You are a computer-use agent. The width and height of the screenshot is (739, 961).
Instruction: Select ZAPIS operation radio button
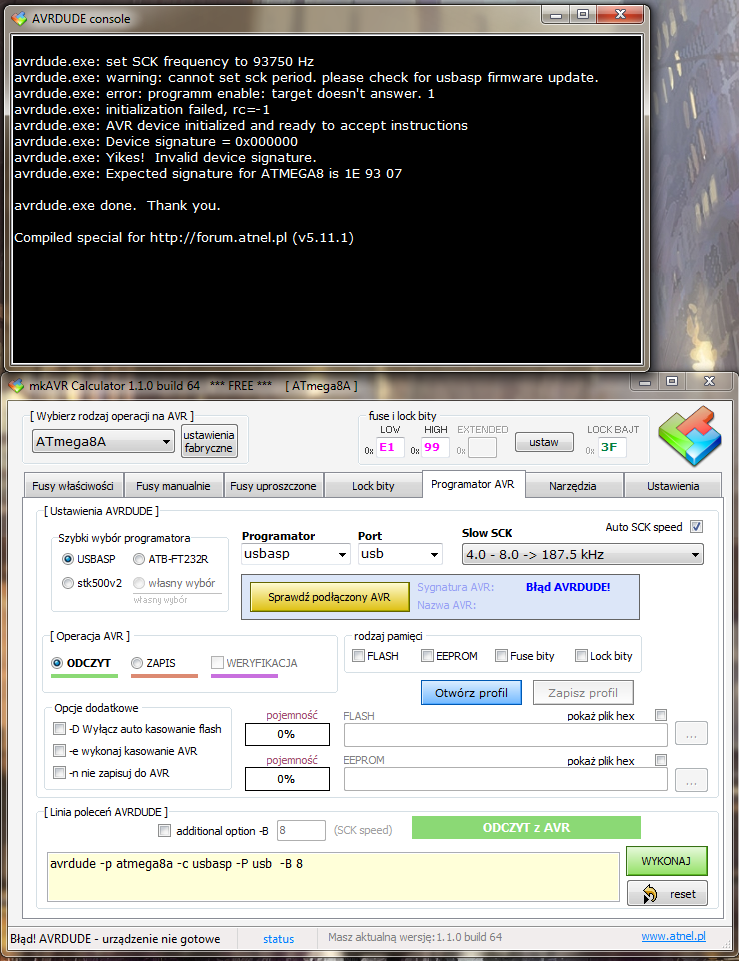tap(137, 663)
